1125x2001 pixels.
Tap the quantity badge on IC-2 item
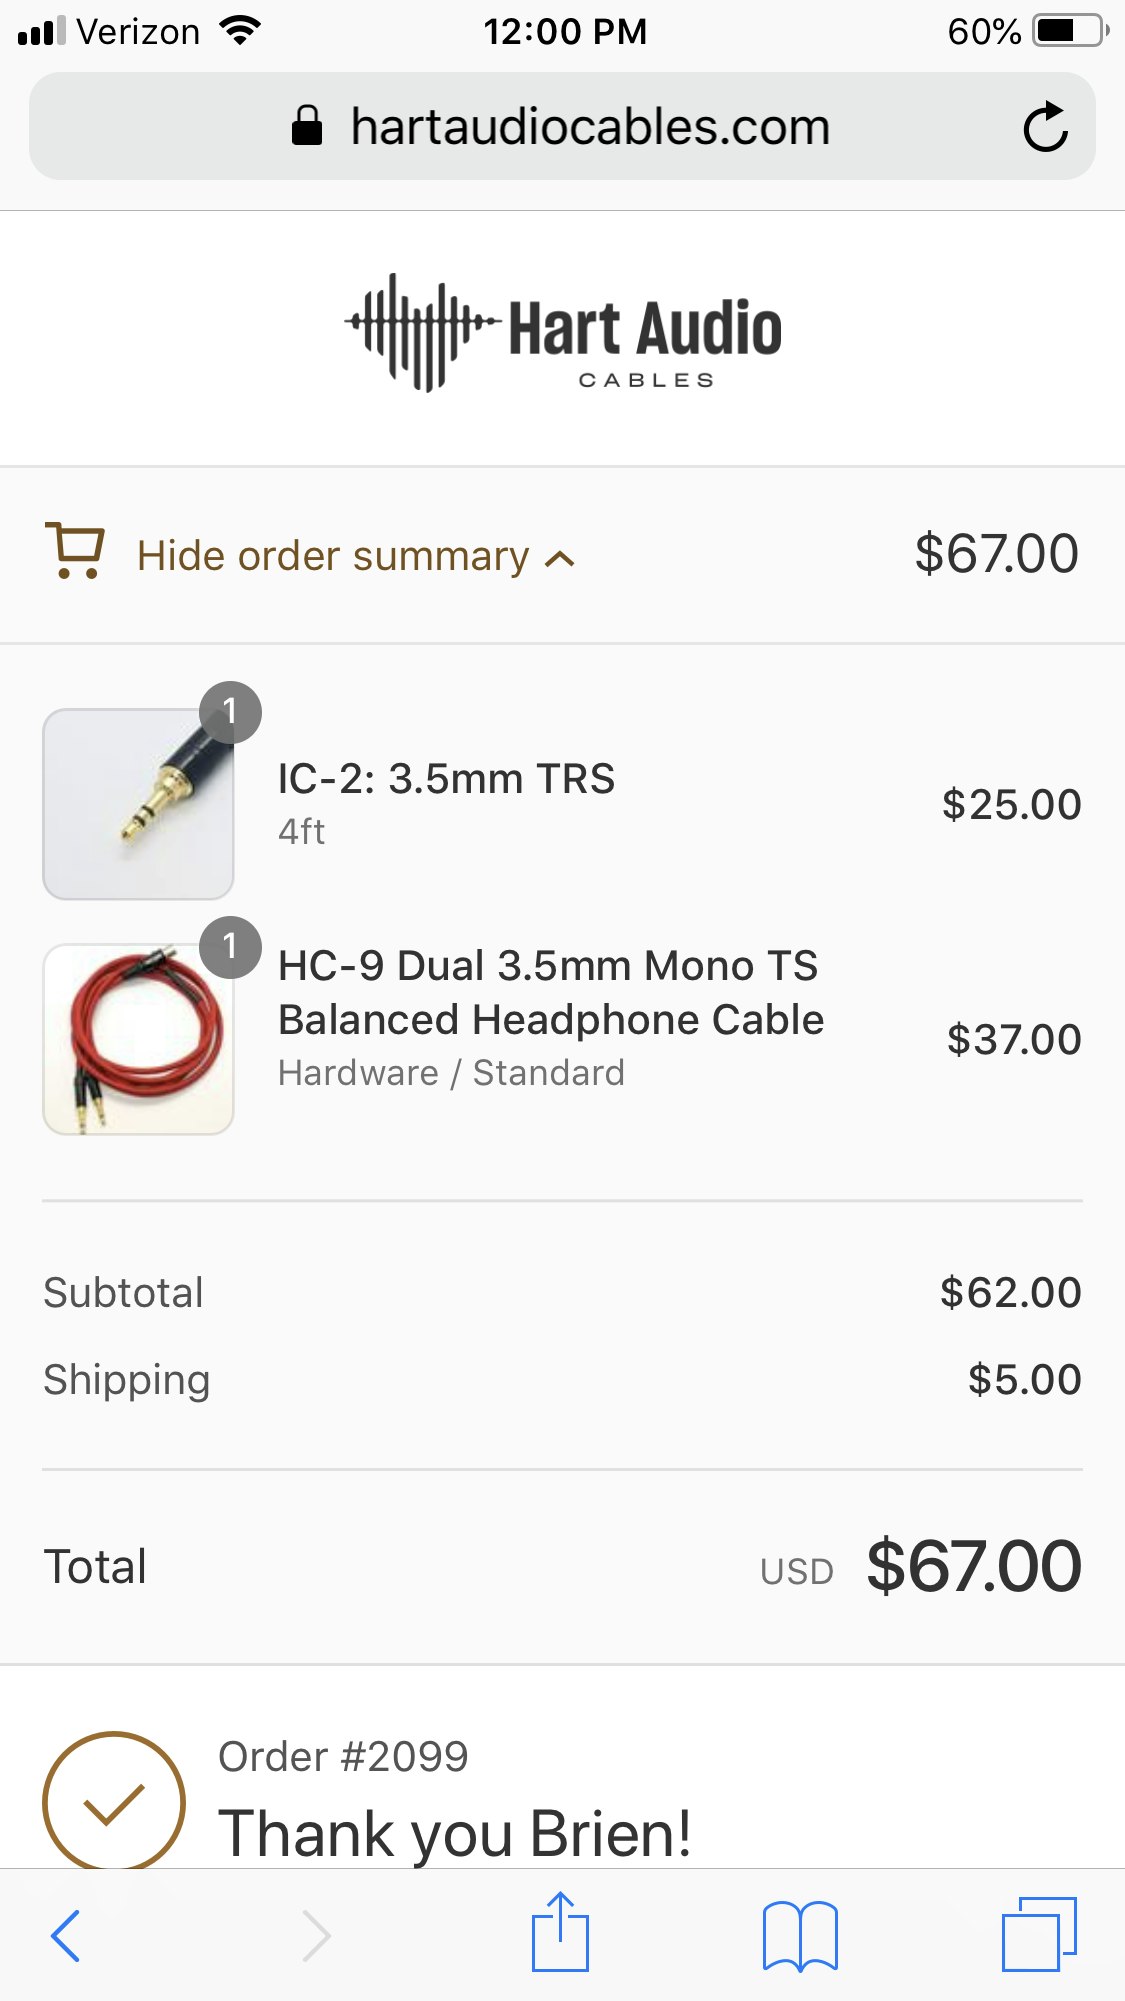(230, 712)
